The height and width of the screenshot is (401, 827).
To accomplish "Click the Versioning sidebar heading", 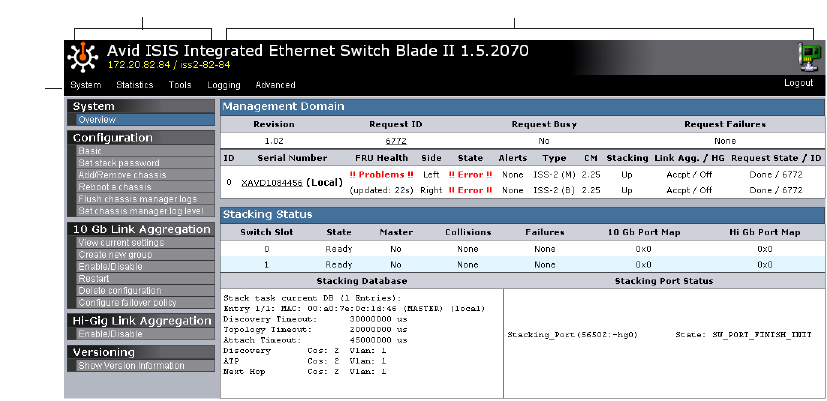I will pyautogui.click(x=141, y=352).
